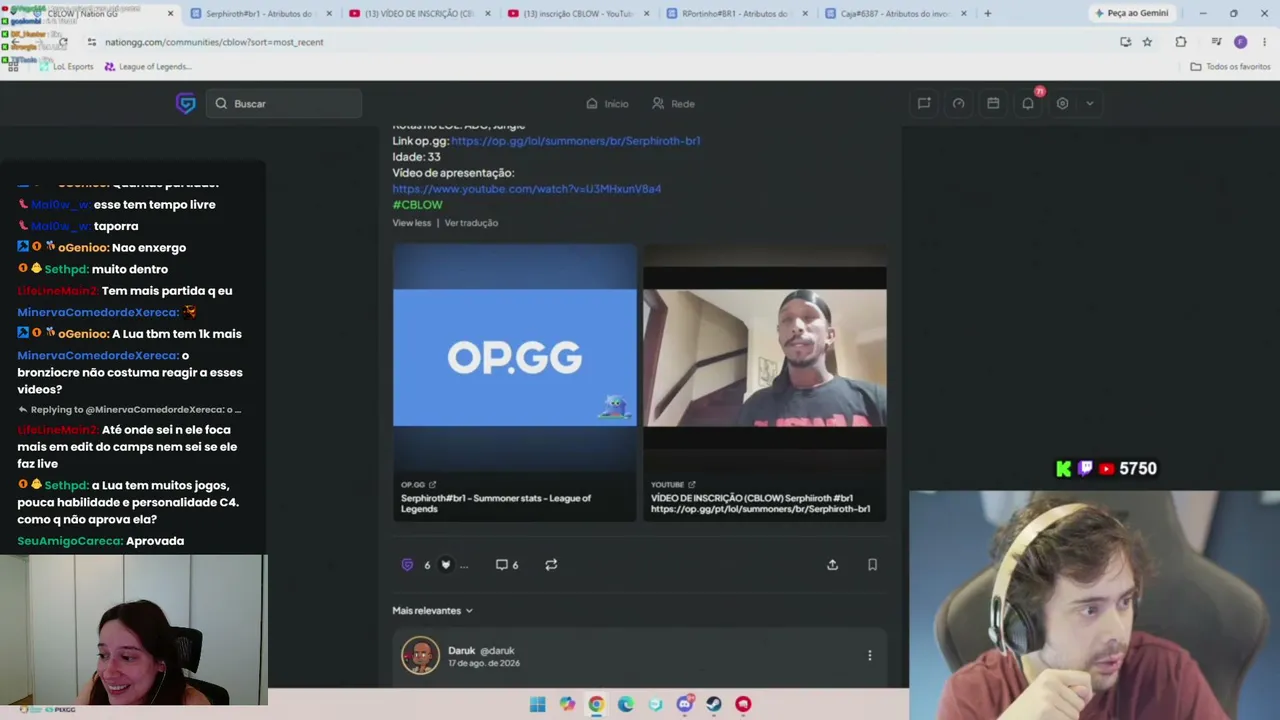Viewport: 1280px width, 720px height.
Task: Click the comment date 17 de ago. de 2026
Action: coord(484,663)
